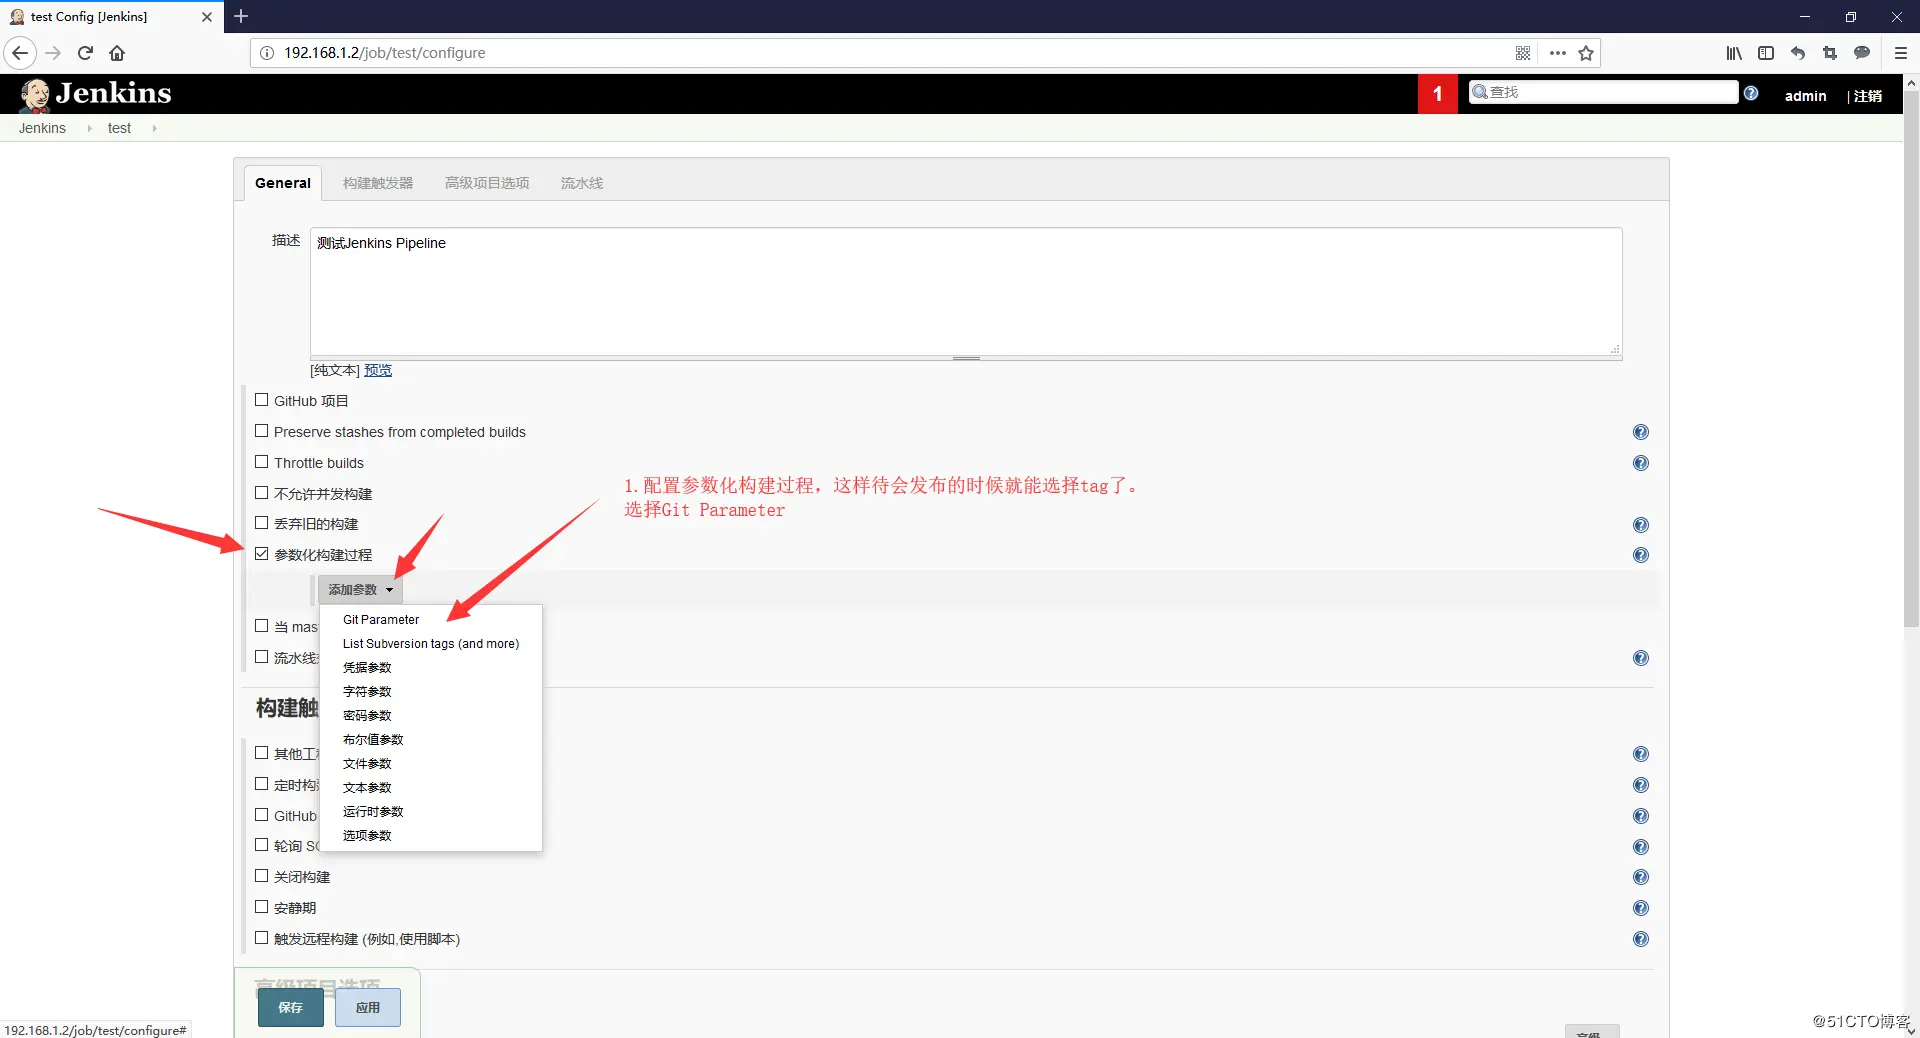This screenshot has height=1038, width=1920.
Task: Check Preserve stashes from completed builds
Action: tap(262, 431)
